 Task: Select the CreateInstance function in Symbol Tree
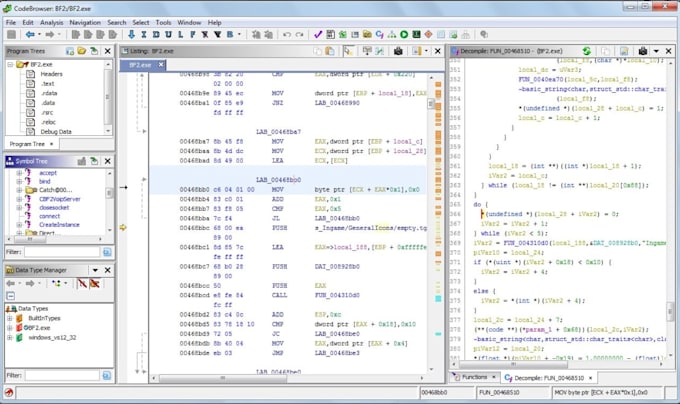59,225
